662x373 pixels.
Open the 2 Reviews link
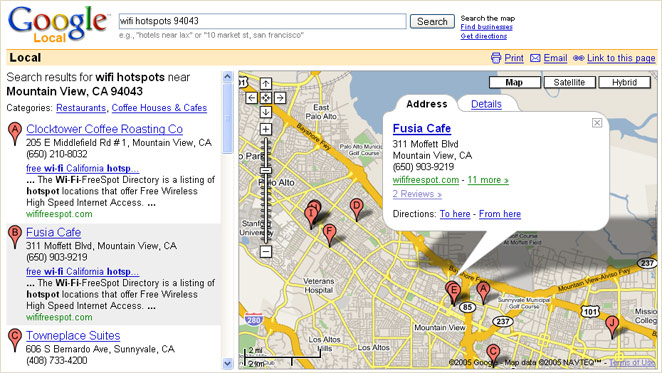tap(417, 194)
